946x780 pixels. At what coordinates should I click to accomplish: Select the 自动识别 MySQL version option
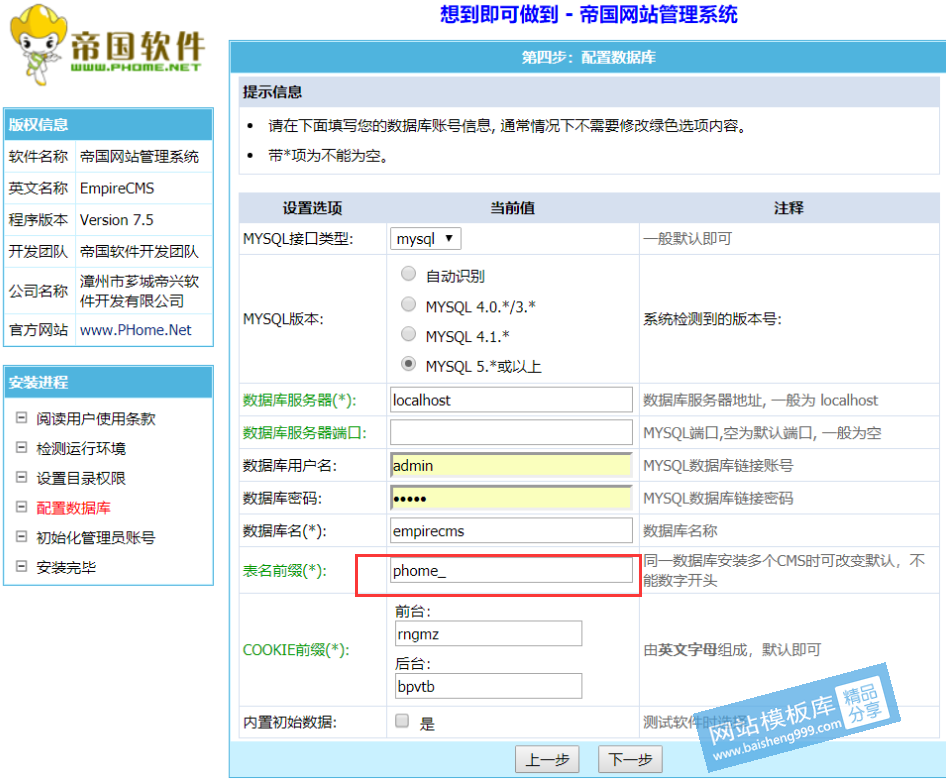(x=408, y=274)
